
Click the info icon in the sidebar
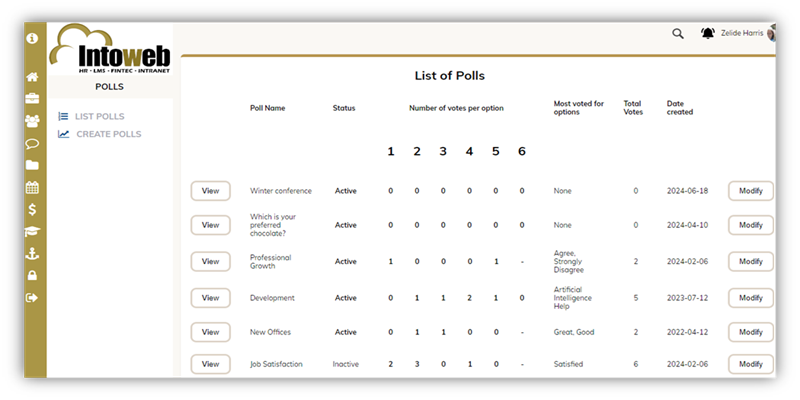[32, 38]
